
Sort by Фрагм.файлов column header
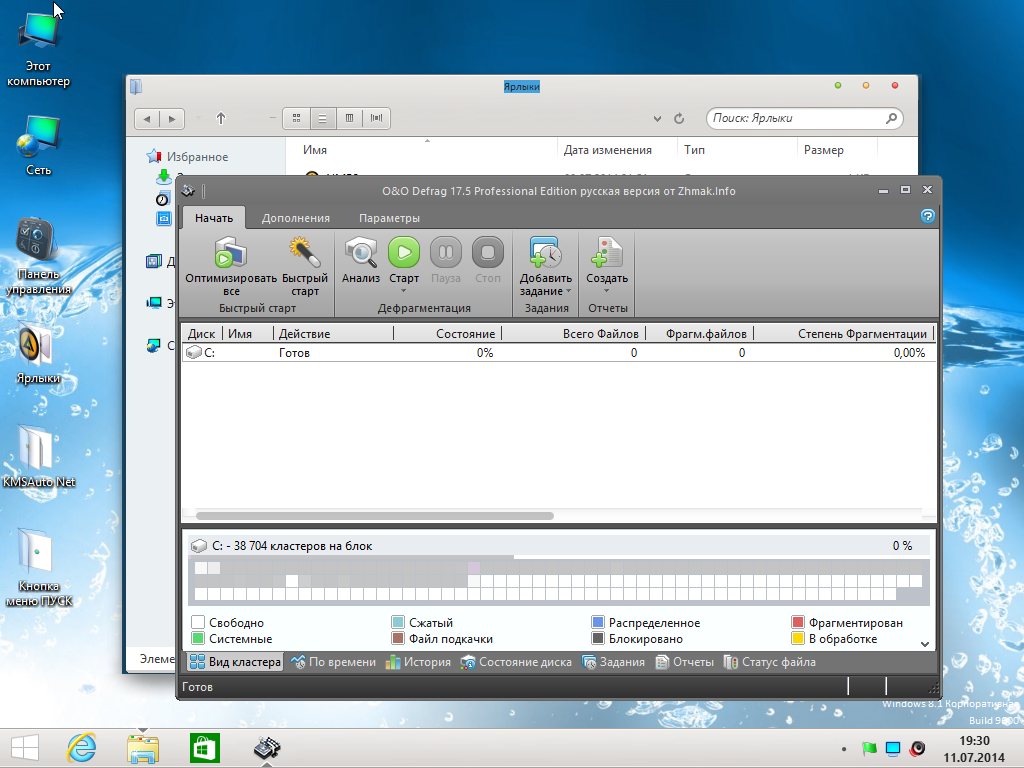pos(700,334)
